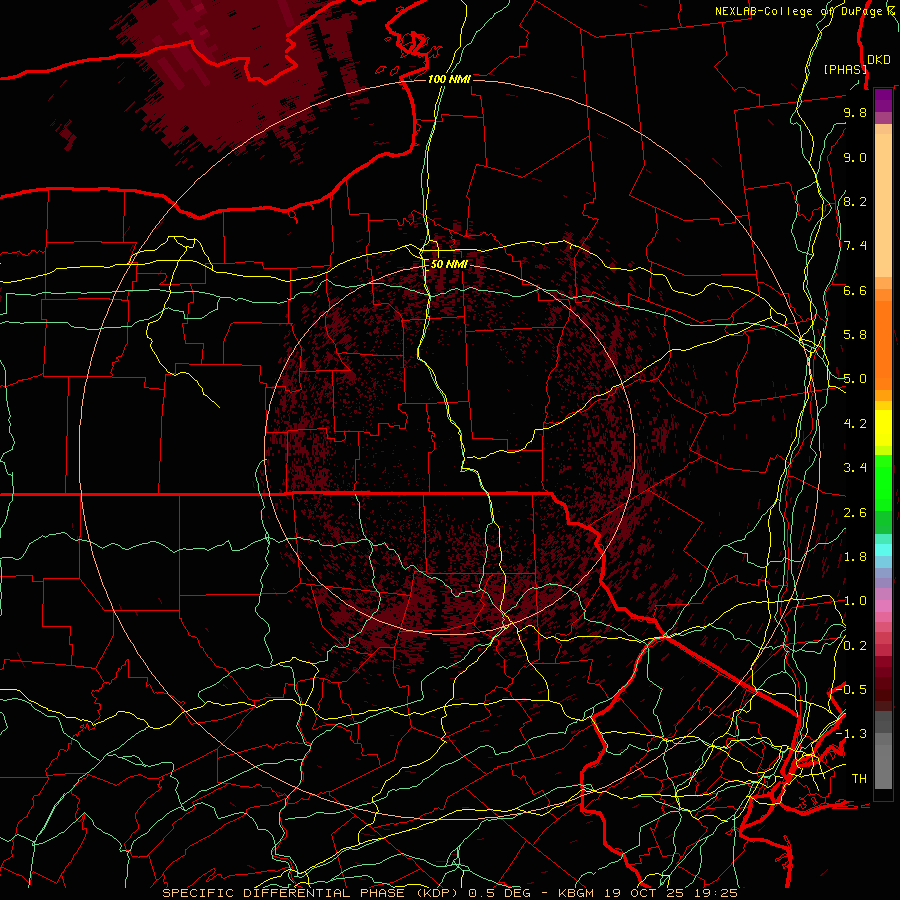
Task: Click the 0.2 value on the color scale
Action: click(x=855, y=646)
